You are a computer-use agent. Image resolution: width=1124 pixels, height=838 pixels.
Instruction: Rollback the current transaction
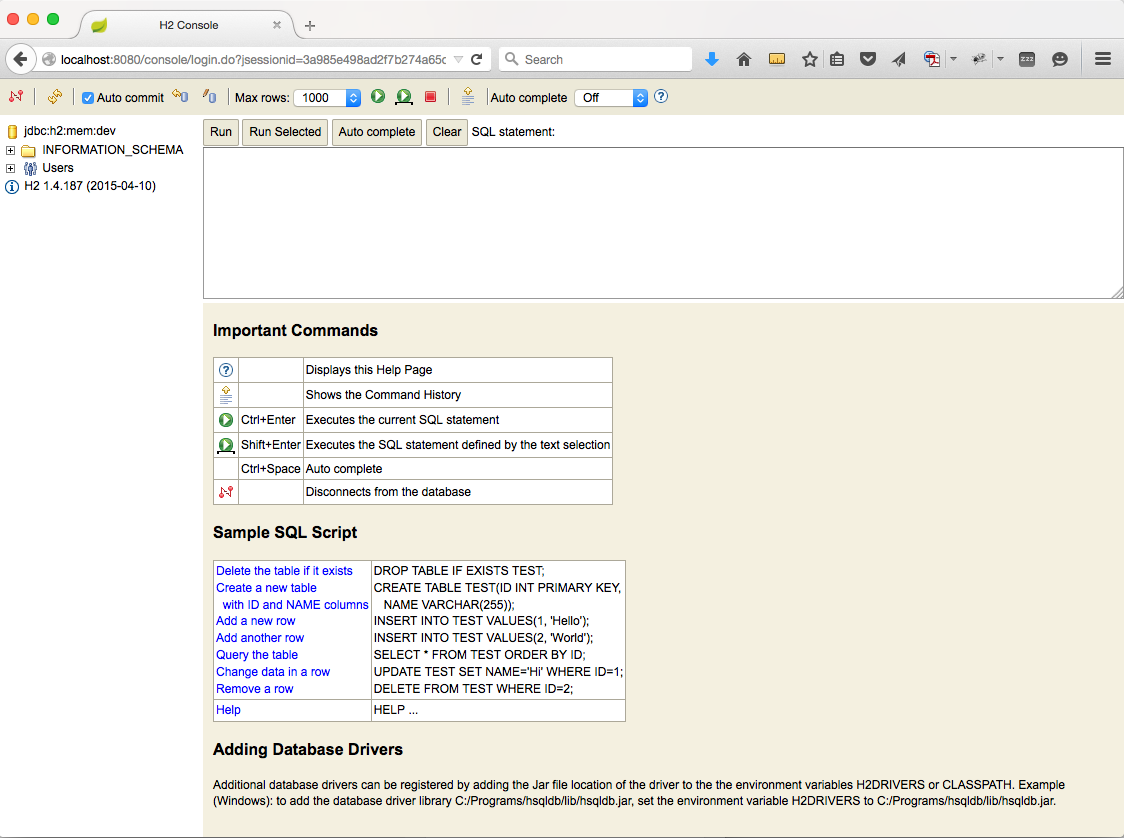(209, 96)
